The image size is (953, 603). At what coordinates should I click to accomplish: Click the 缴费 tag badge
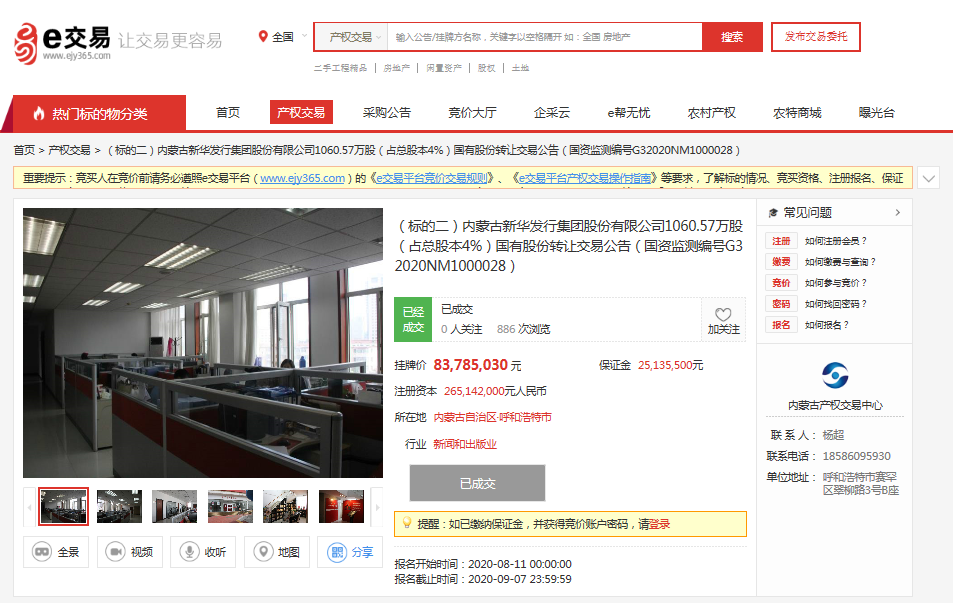[781, 262]
